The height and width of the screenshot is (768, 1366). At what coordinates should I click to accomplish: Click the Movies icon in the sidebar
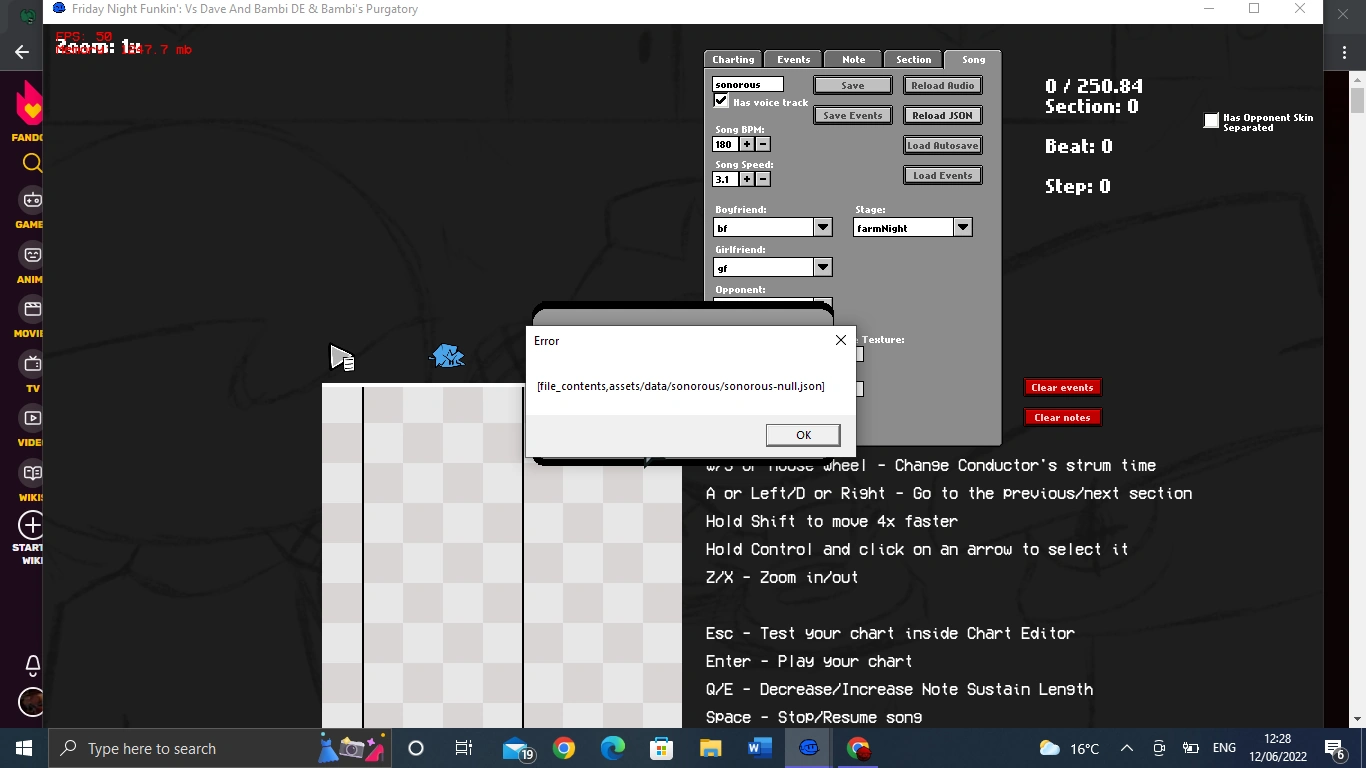[x=30, y=309]
